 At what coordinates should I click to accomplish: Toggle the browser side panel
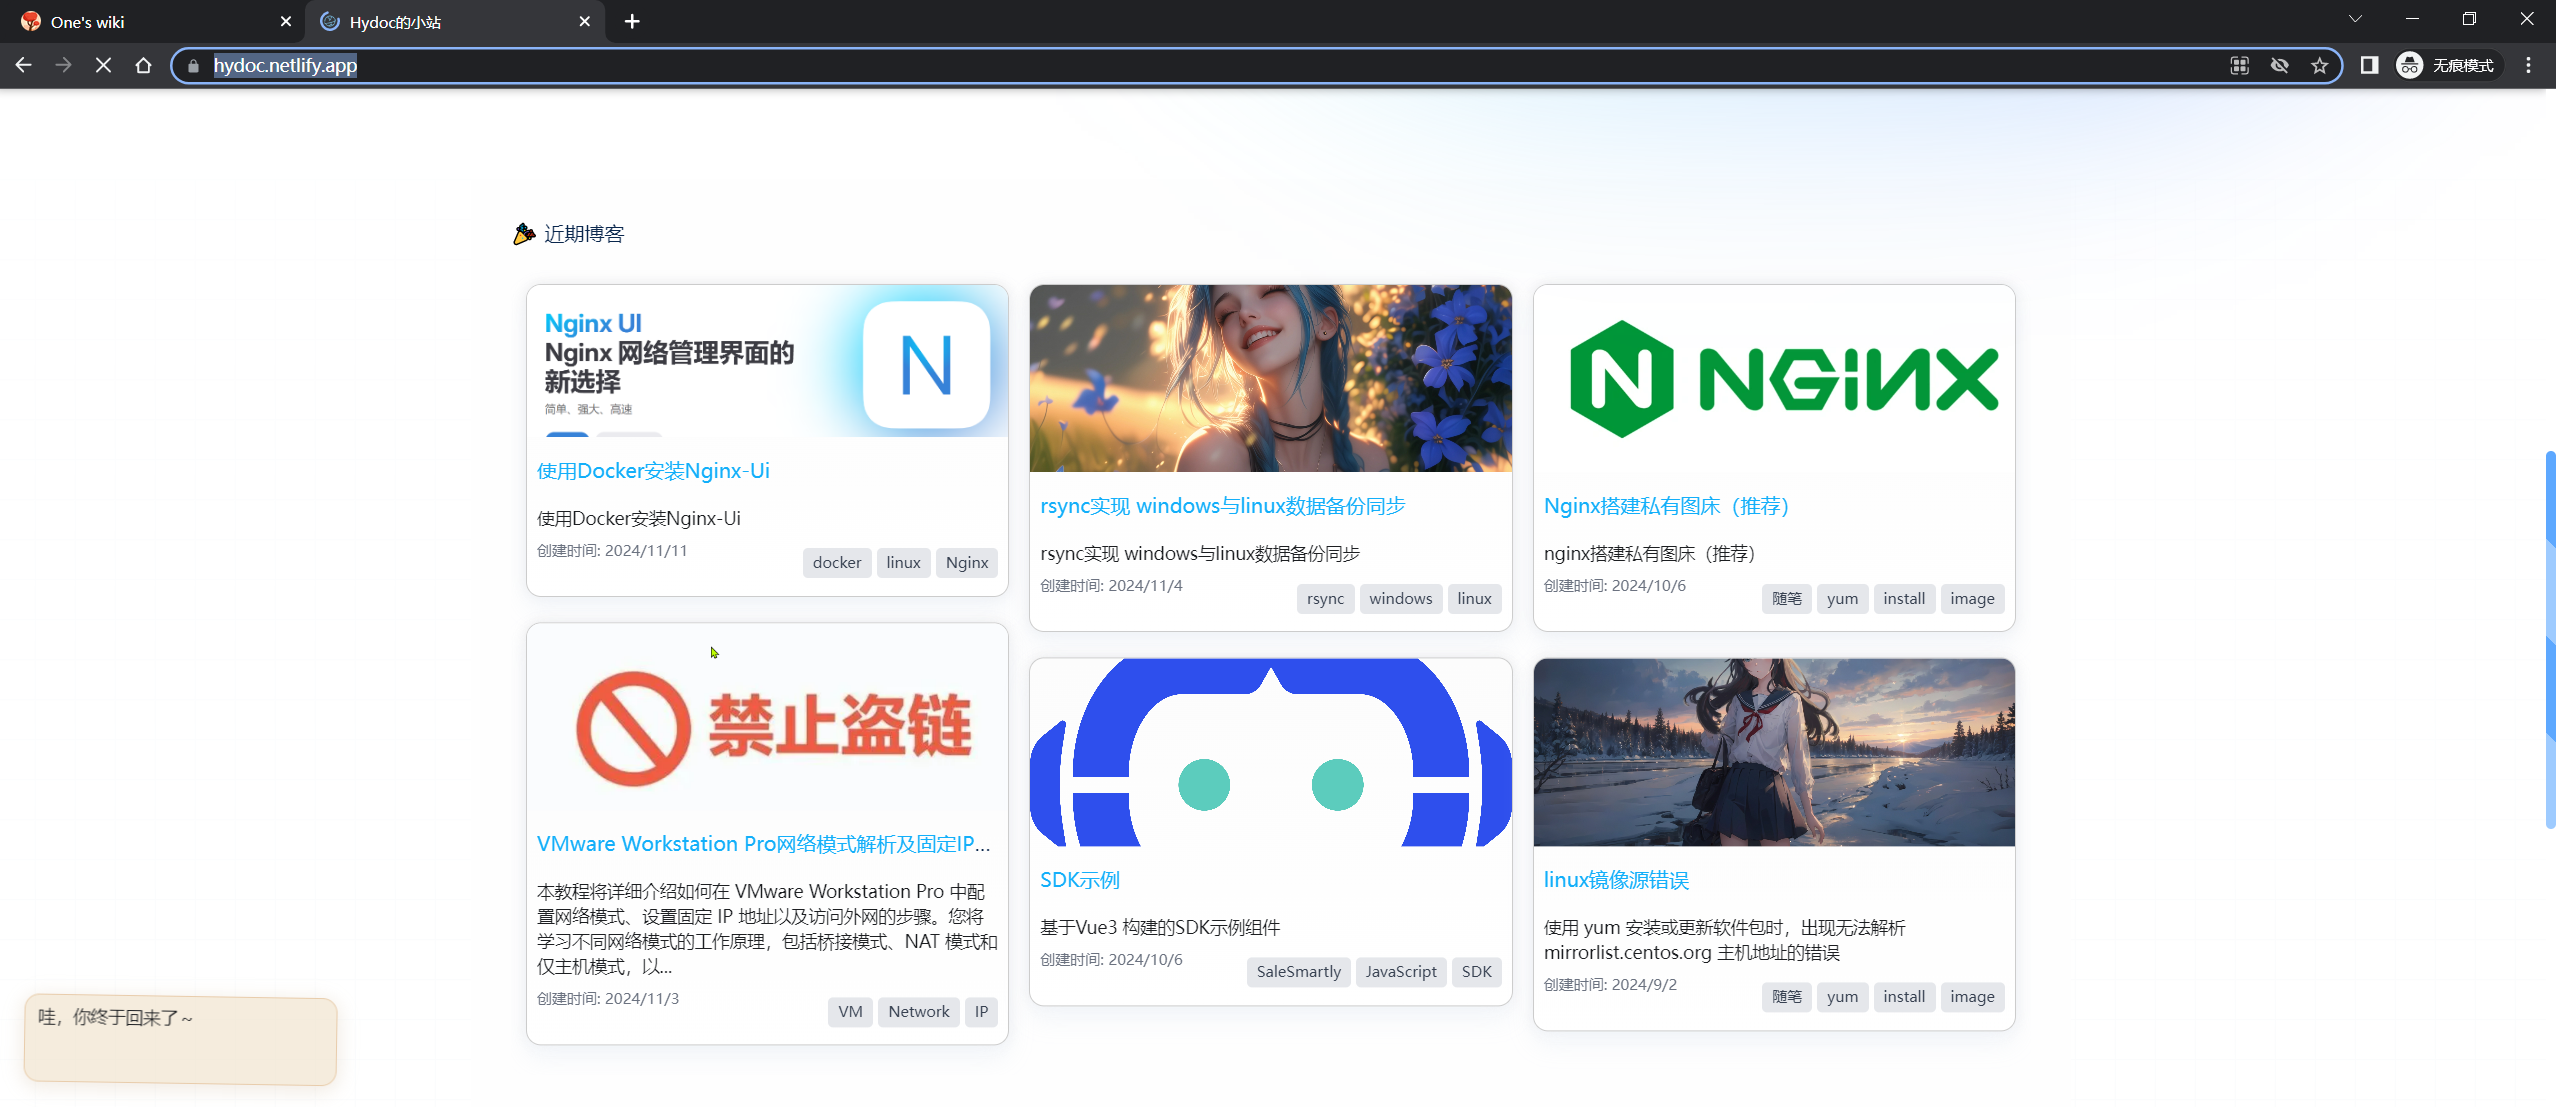(2369, 65)
